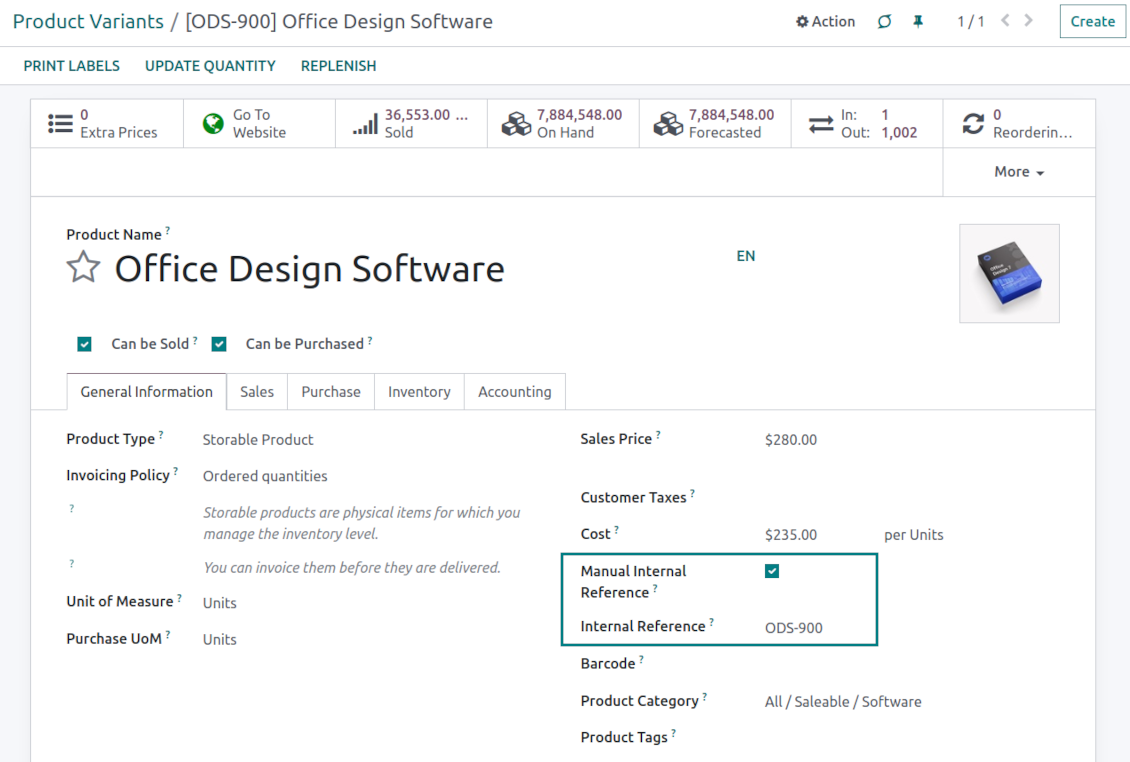Switch to the Inventory tab

419,392
